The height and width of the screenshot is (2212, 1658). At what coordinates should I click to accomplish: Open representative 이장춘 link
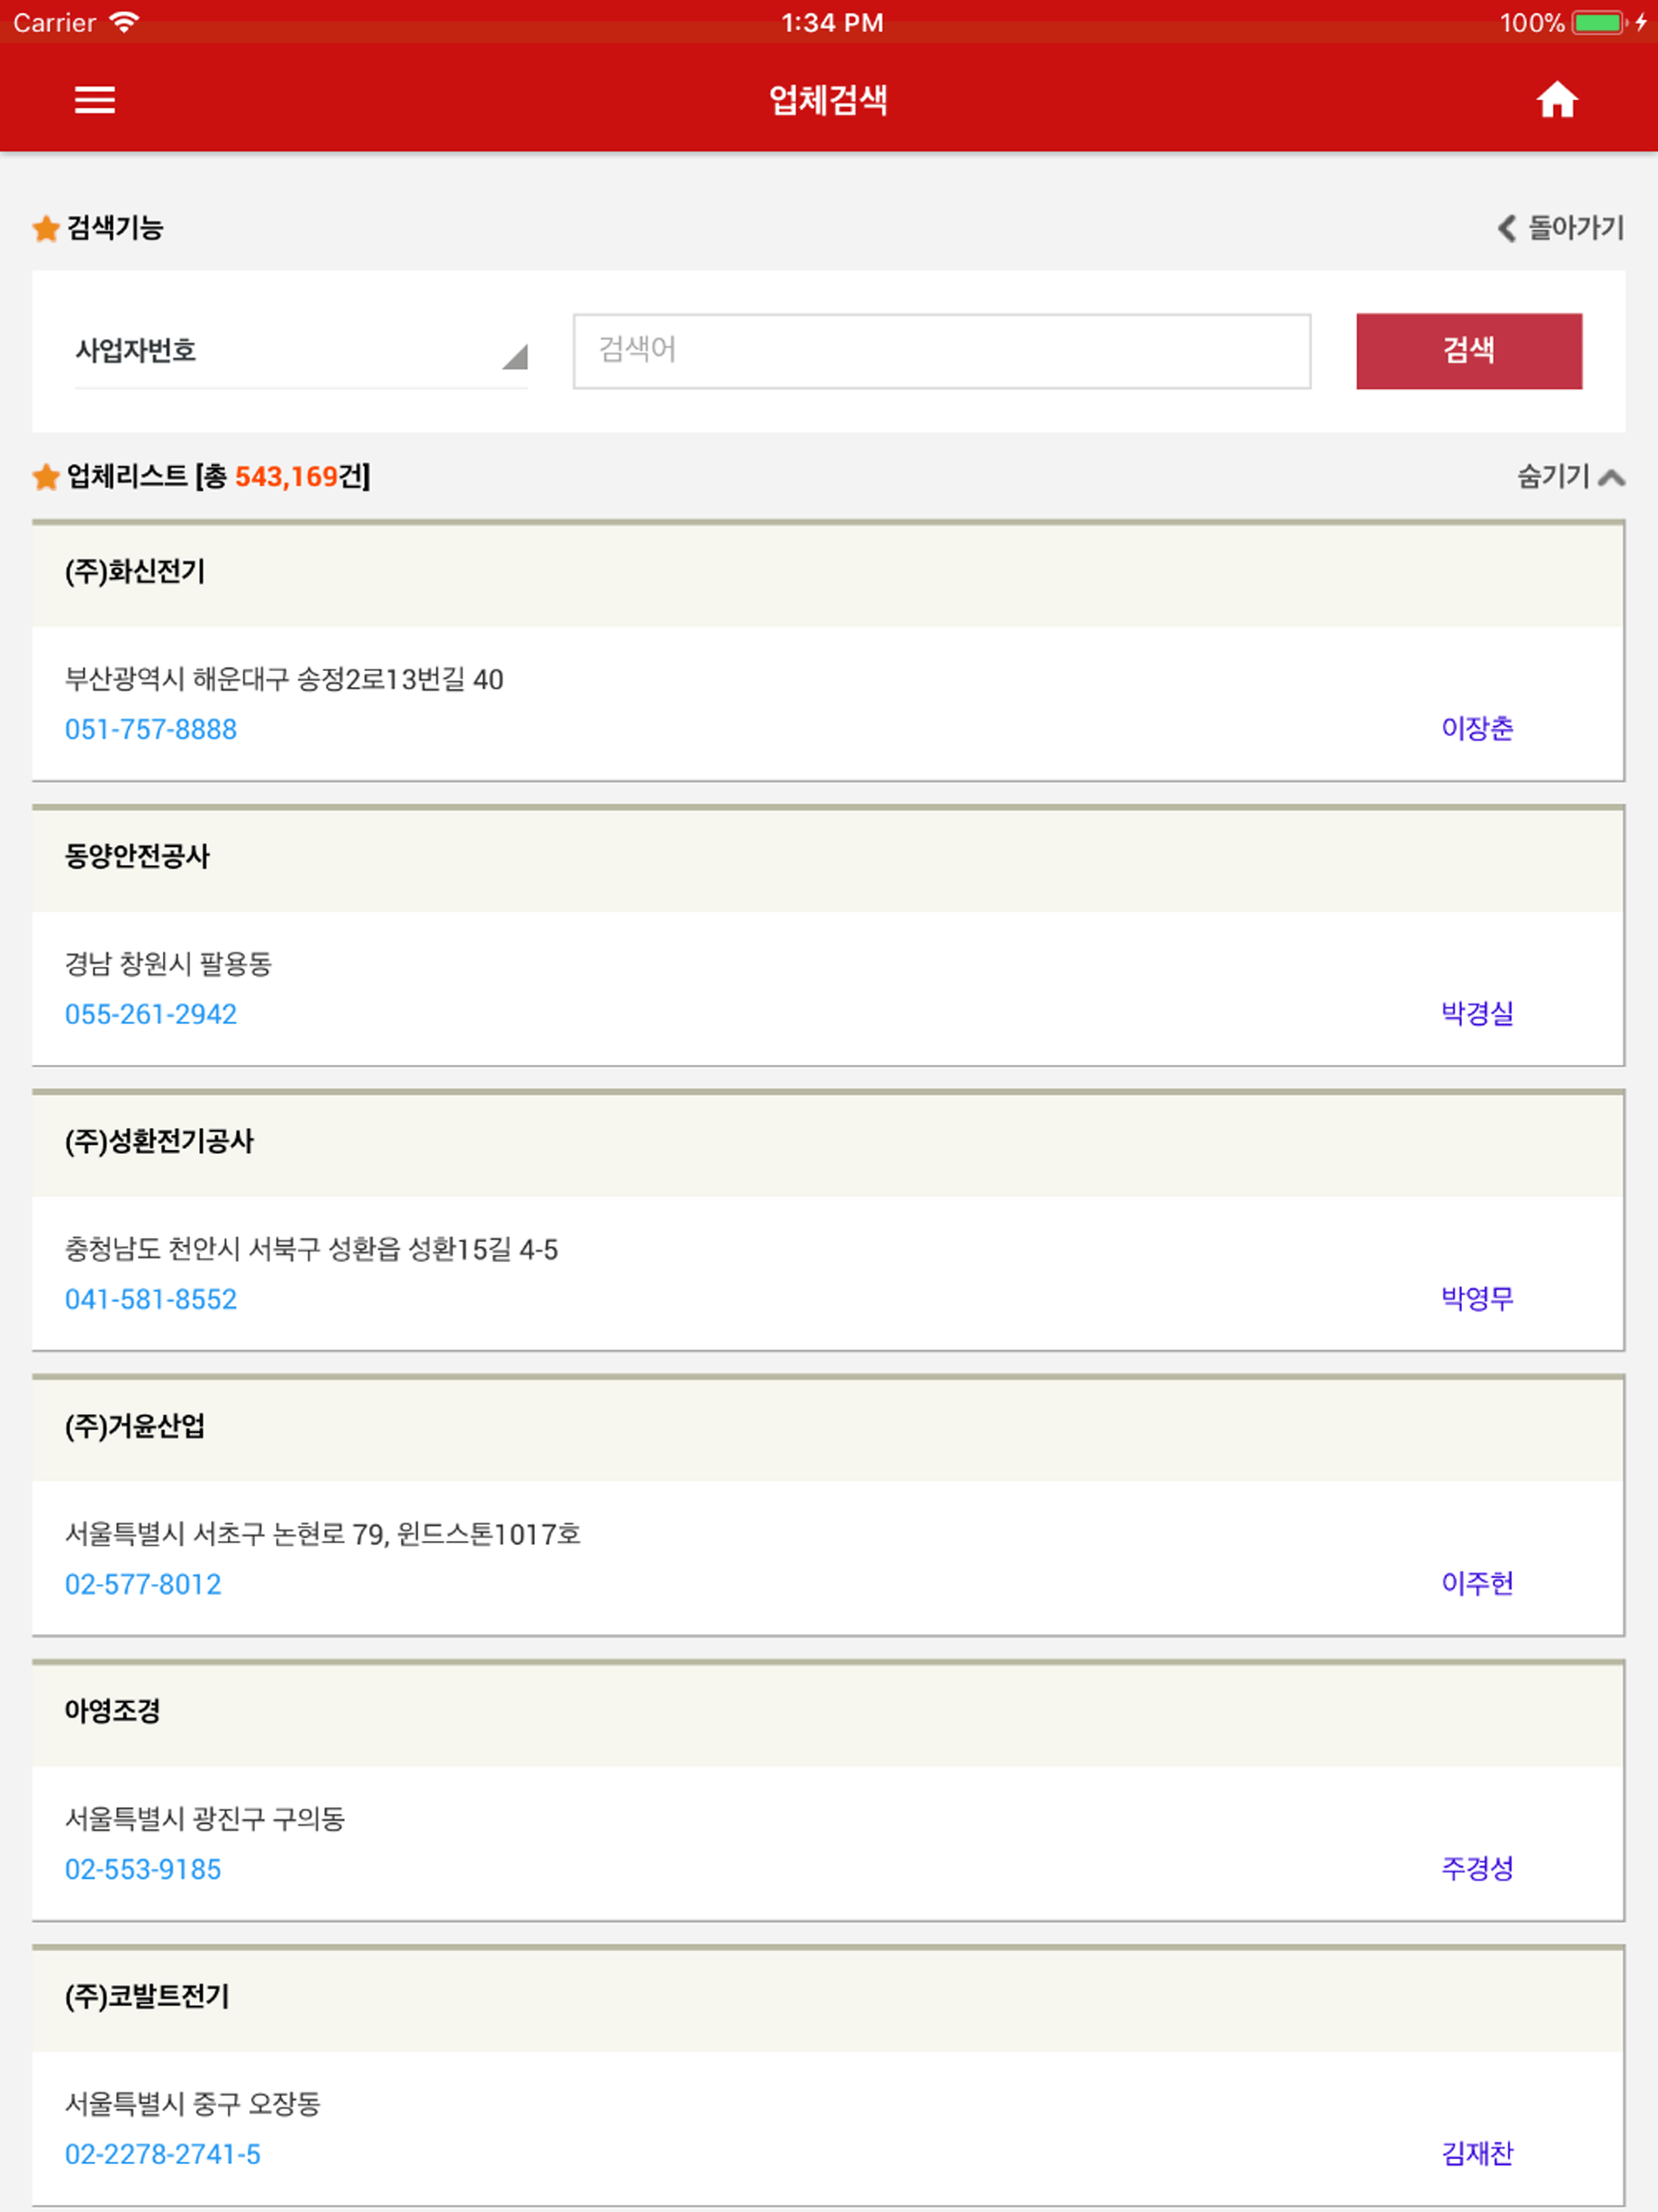(1477, 728)
